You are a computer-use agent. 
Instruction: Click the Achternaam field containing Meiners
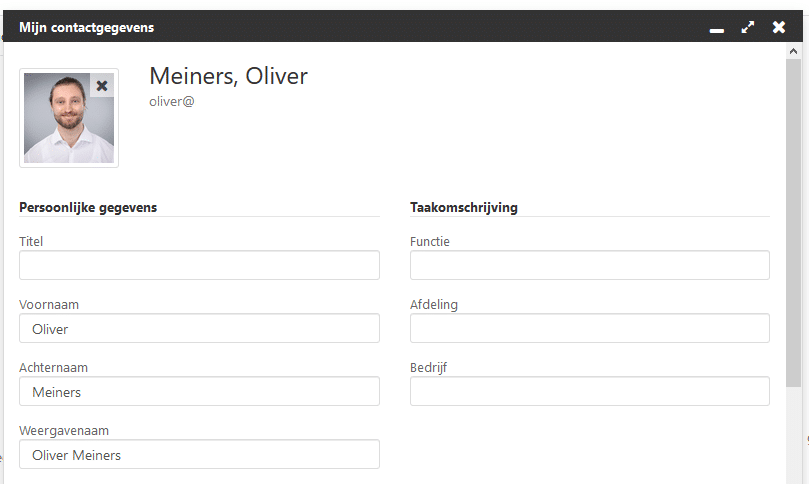pos(199,391)
